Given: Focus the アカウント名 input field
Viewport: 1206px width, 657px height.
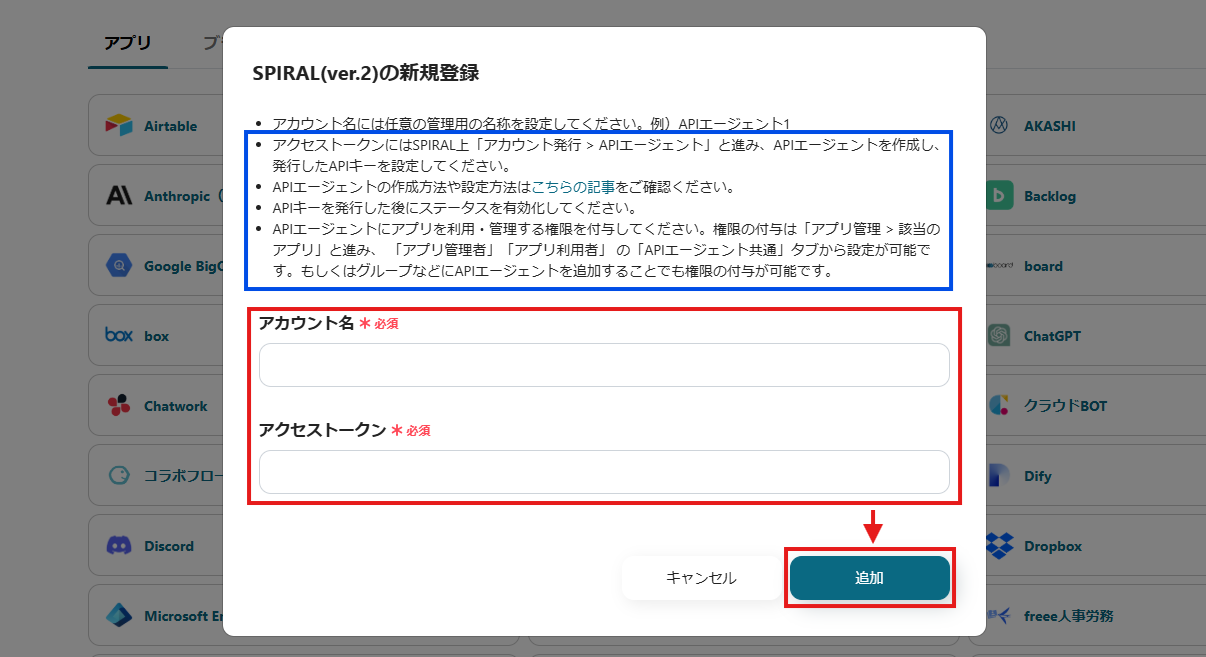Looking at the screenshot, I should point(604,365).
